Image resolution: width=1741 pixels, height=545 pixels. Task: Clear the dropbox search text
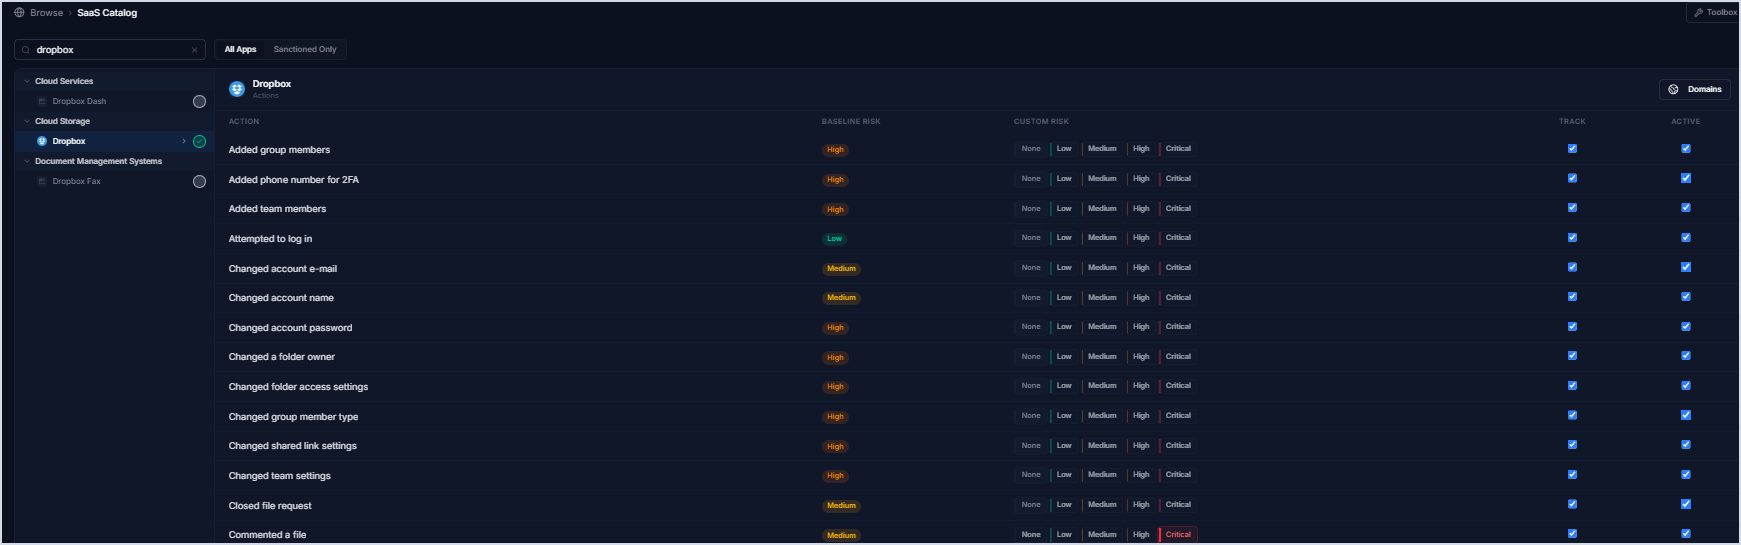point(194,50)
